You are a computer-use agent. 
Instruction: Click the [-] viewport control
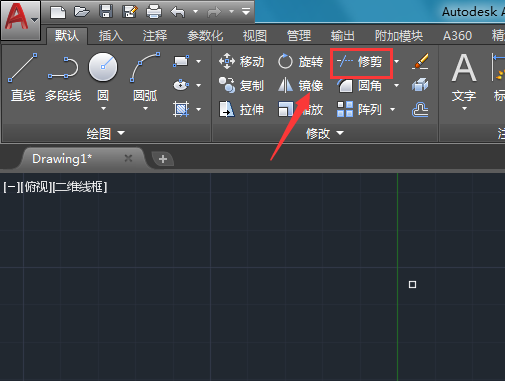pyautogui.click(x=11, y=187)
